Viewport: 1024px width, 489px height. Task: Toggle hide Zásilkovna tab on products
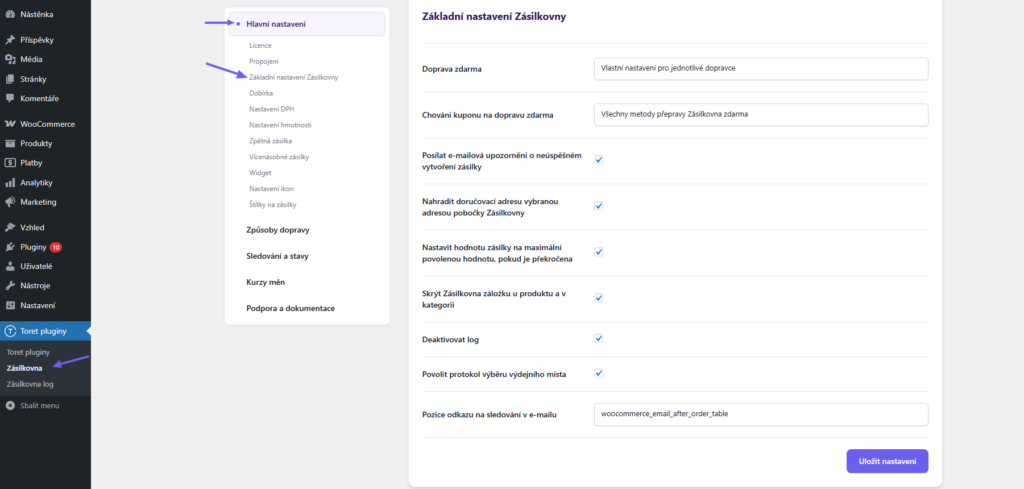click(599, 298)
